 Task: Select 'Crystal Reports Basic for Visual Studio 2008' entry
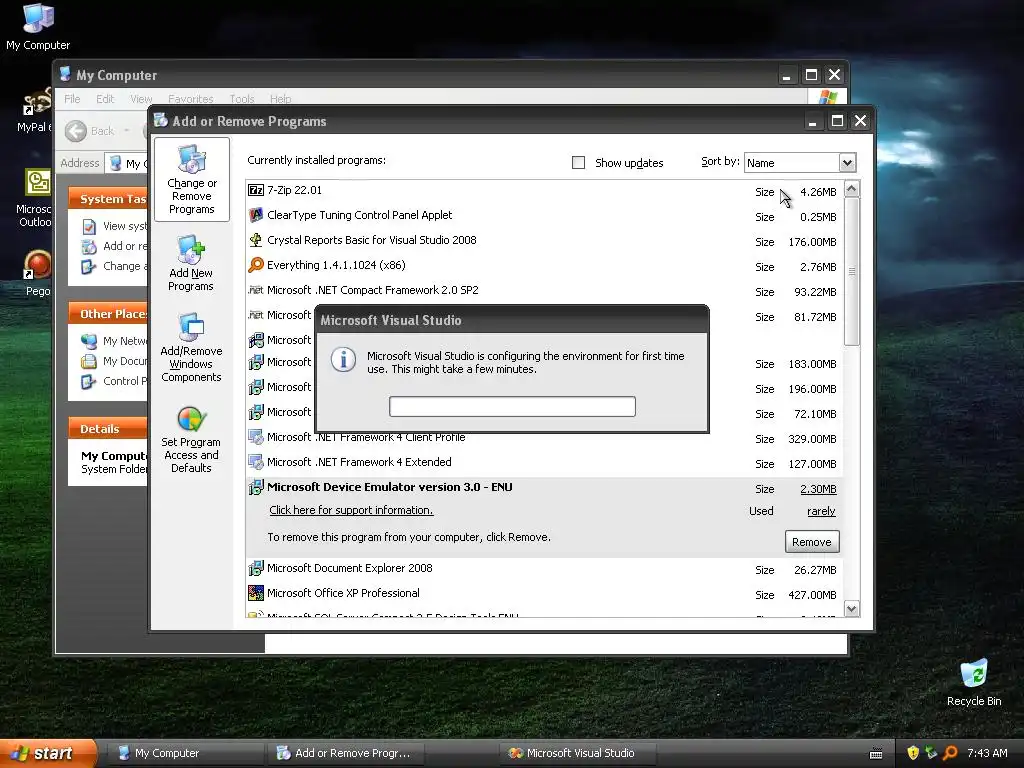[372, 240]
